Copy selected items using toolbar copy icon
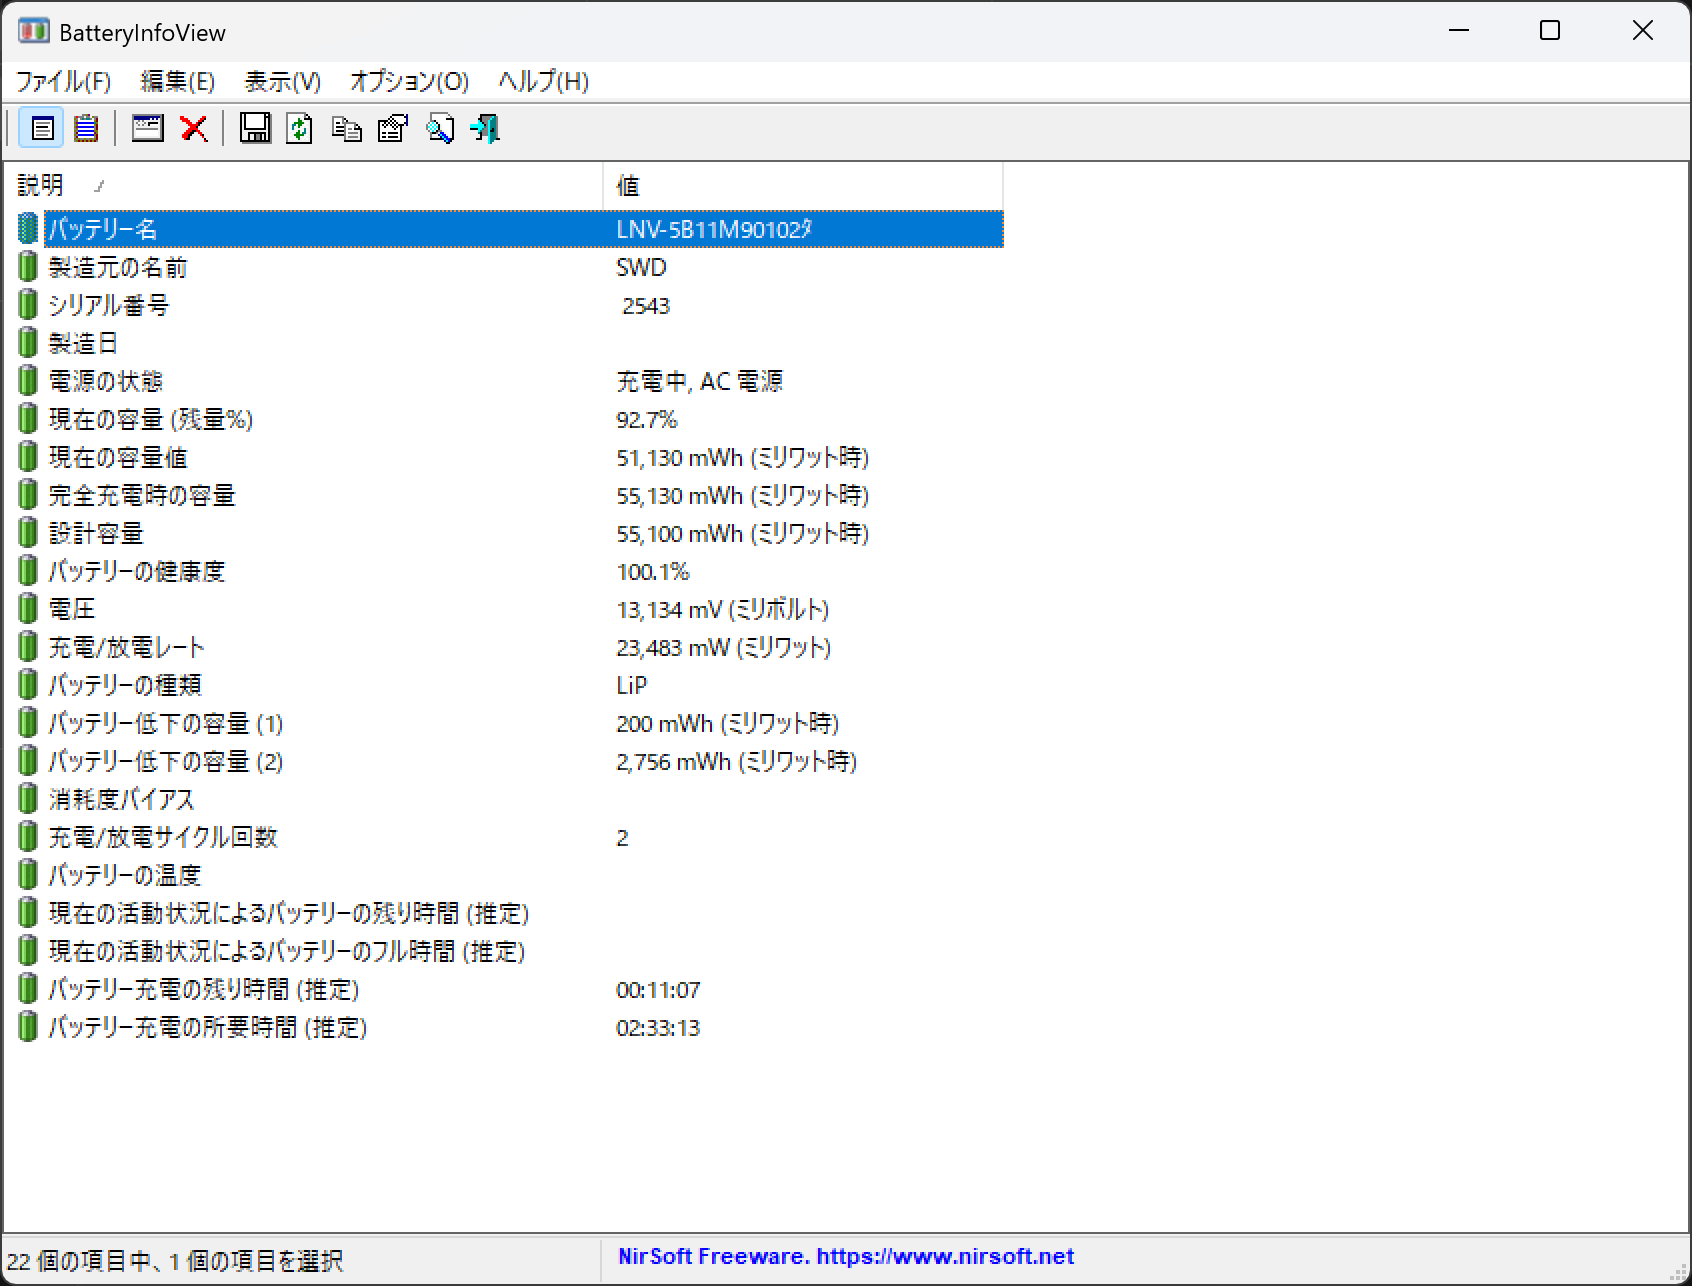1692x1286 pixels. pos(347,128)
